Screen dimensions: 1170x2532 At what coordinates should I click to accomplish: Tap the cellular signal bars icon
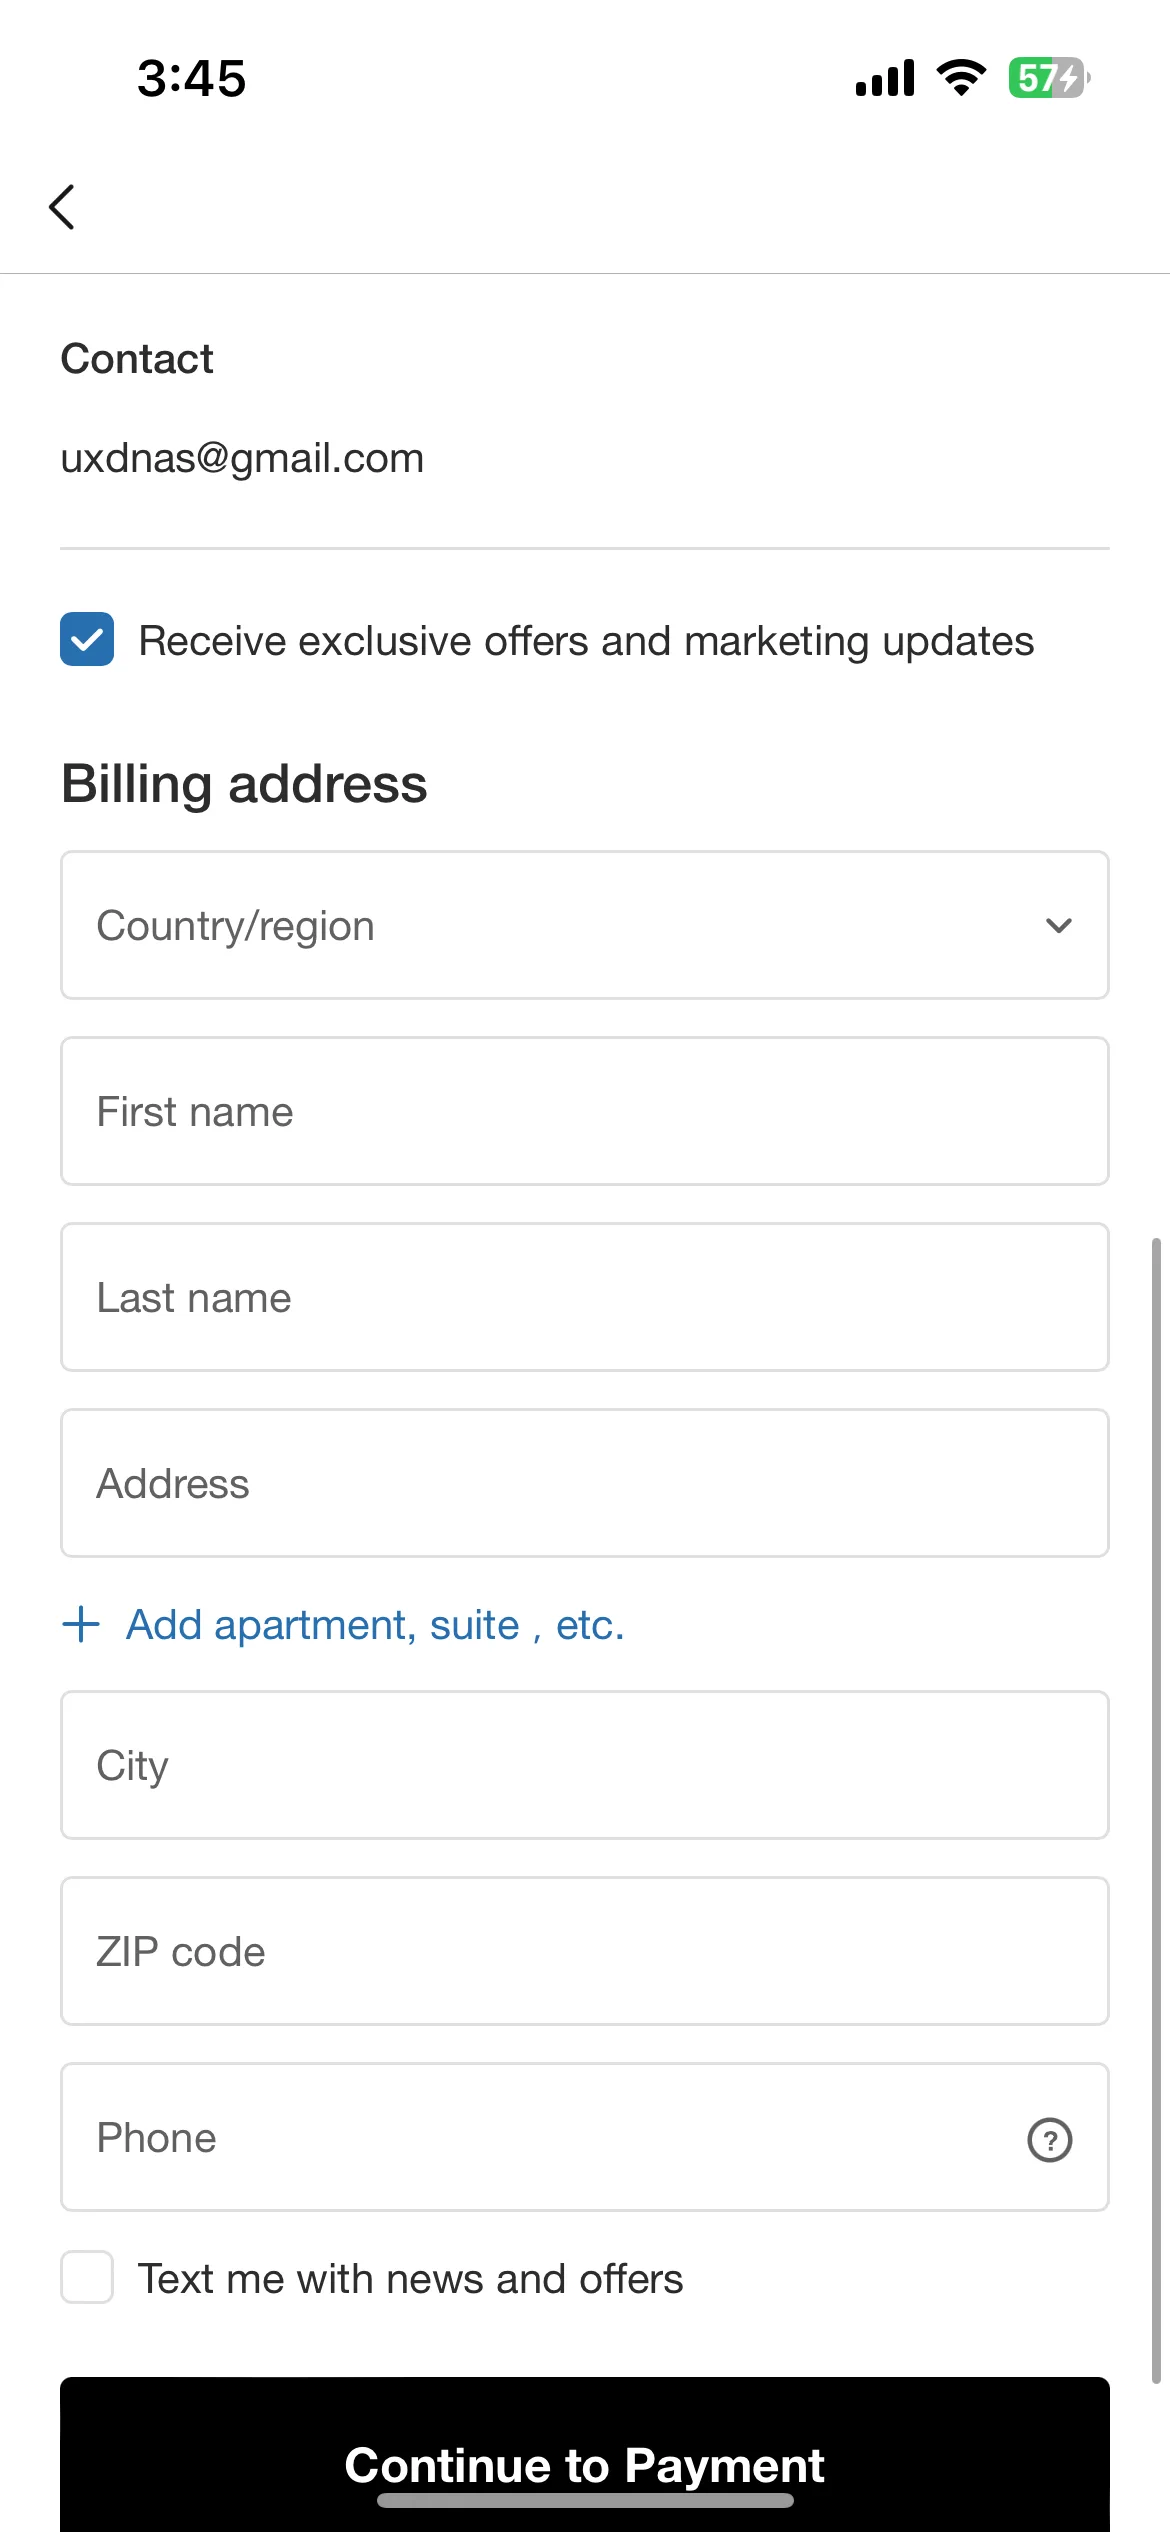pos(885,78)
